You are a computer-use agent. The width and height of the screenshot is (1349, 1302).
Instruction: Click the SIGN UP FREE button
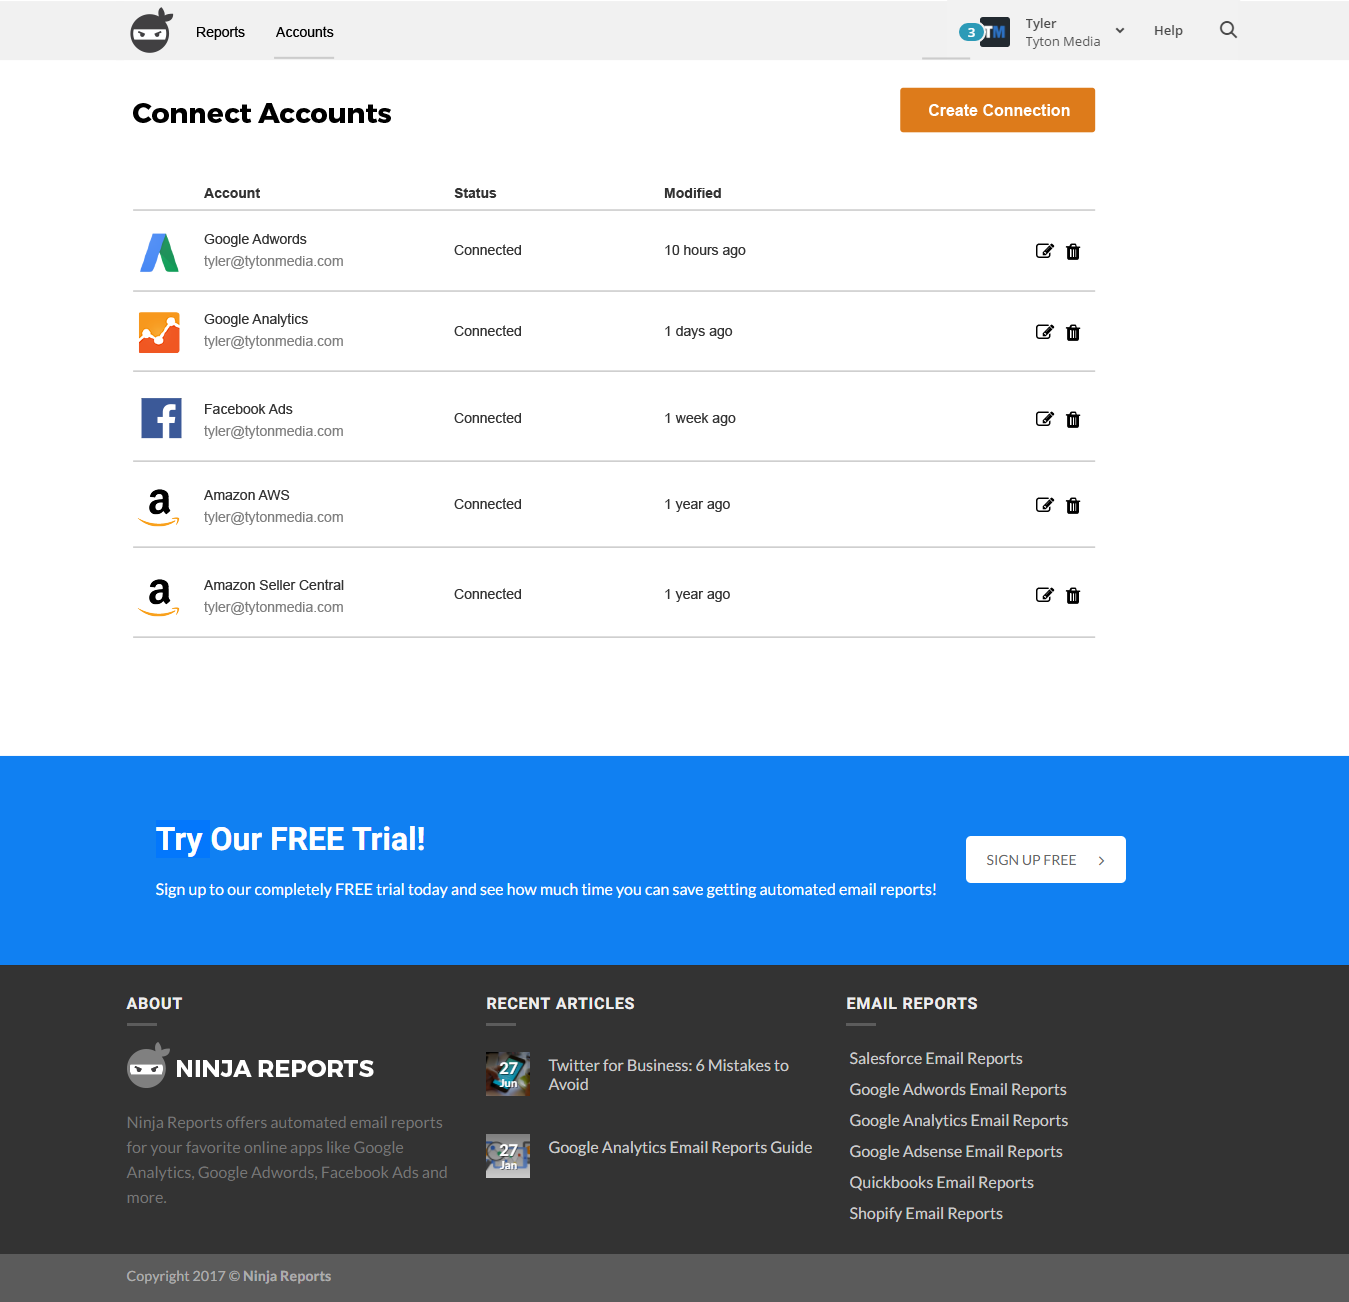(1046, 860)
